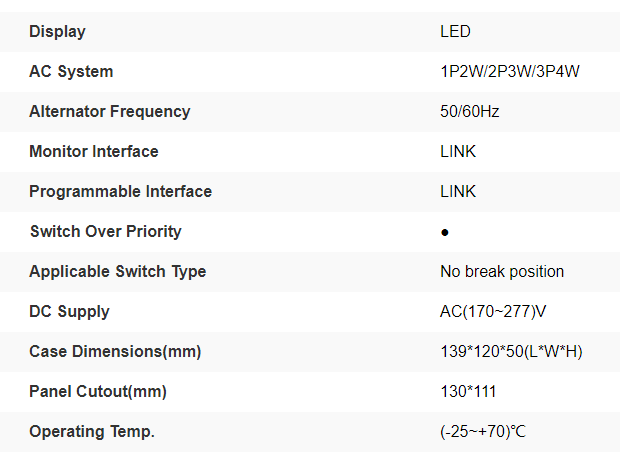Viewport: 620px width, 456px height.
Task: Click the Operating Temp. label
Action: (92, 432)
